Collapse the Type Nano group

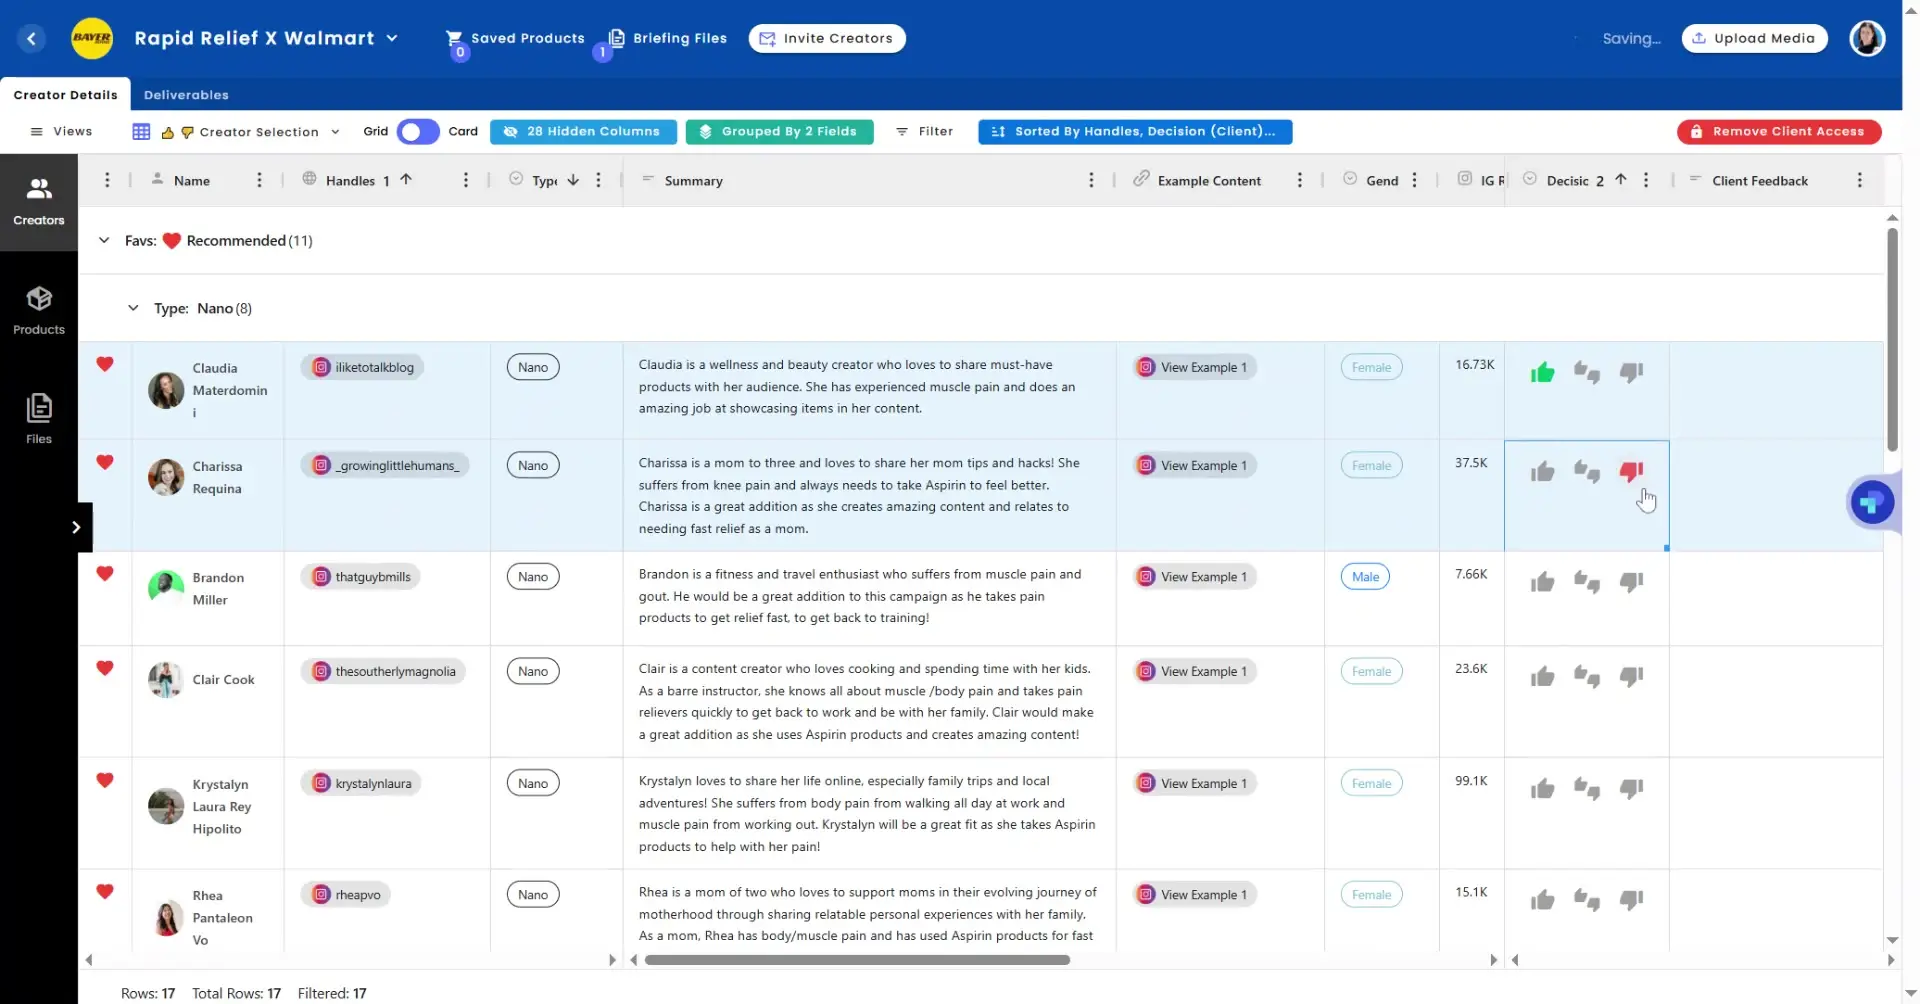[x=133, y=308]
